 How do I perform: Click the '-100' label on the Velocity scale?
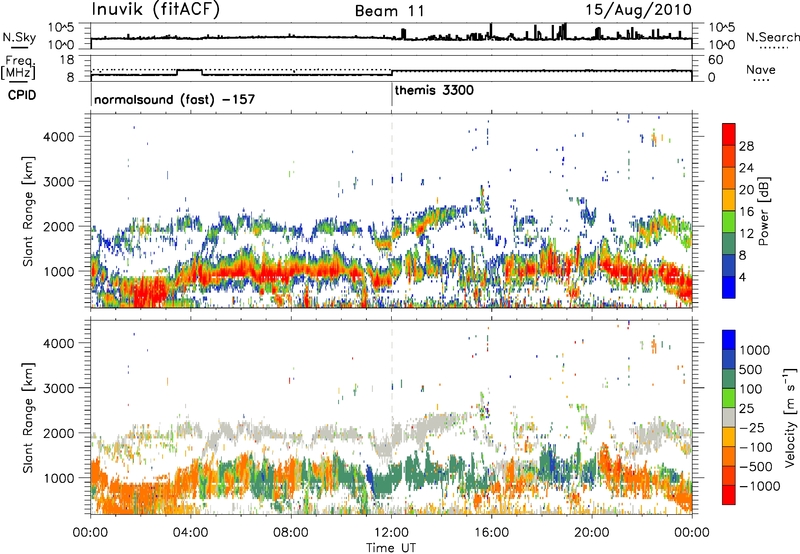pos(755,447)
